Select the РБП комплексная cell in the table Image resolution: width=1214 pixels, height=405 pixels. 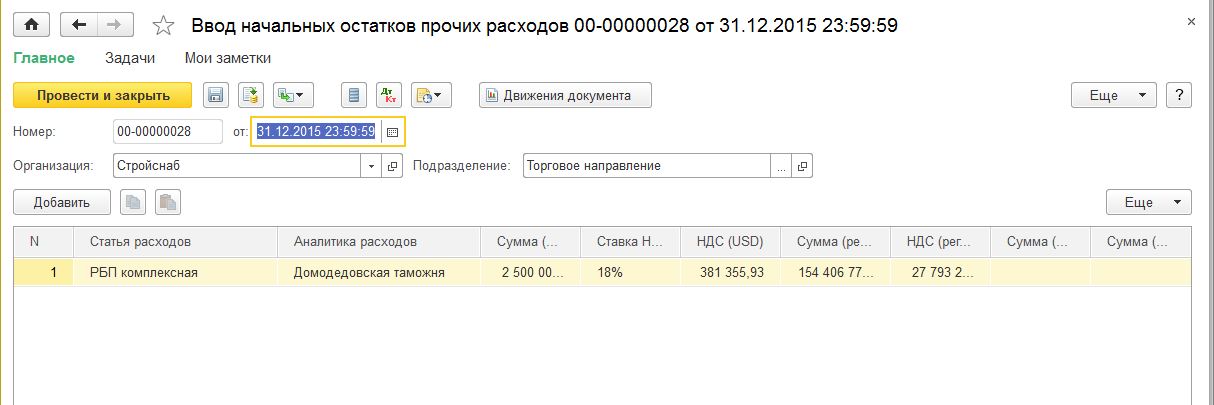tap(144, 272)
